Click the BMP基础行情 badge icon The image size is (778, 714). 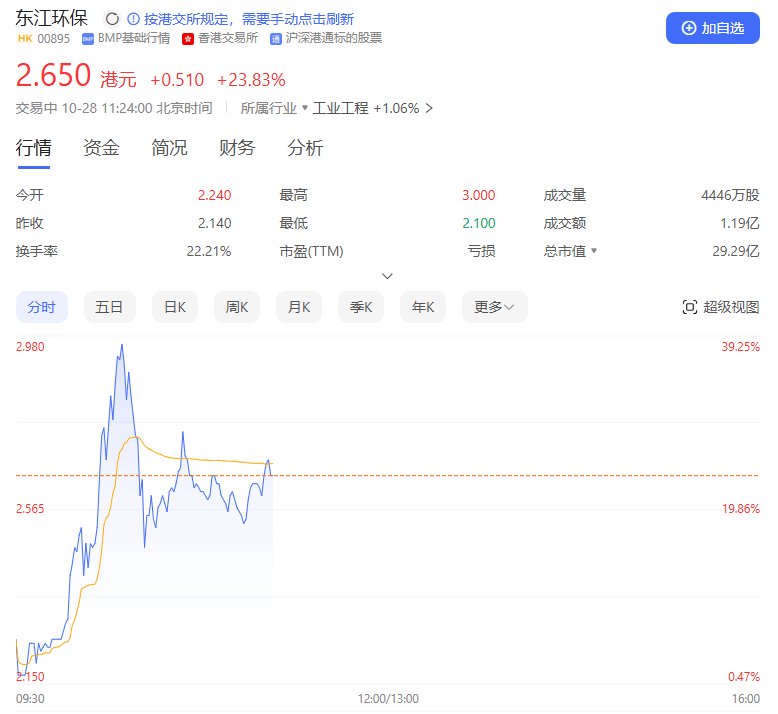pyautogui.click(x=88, y=38)
